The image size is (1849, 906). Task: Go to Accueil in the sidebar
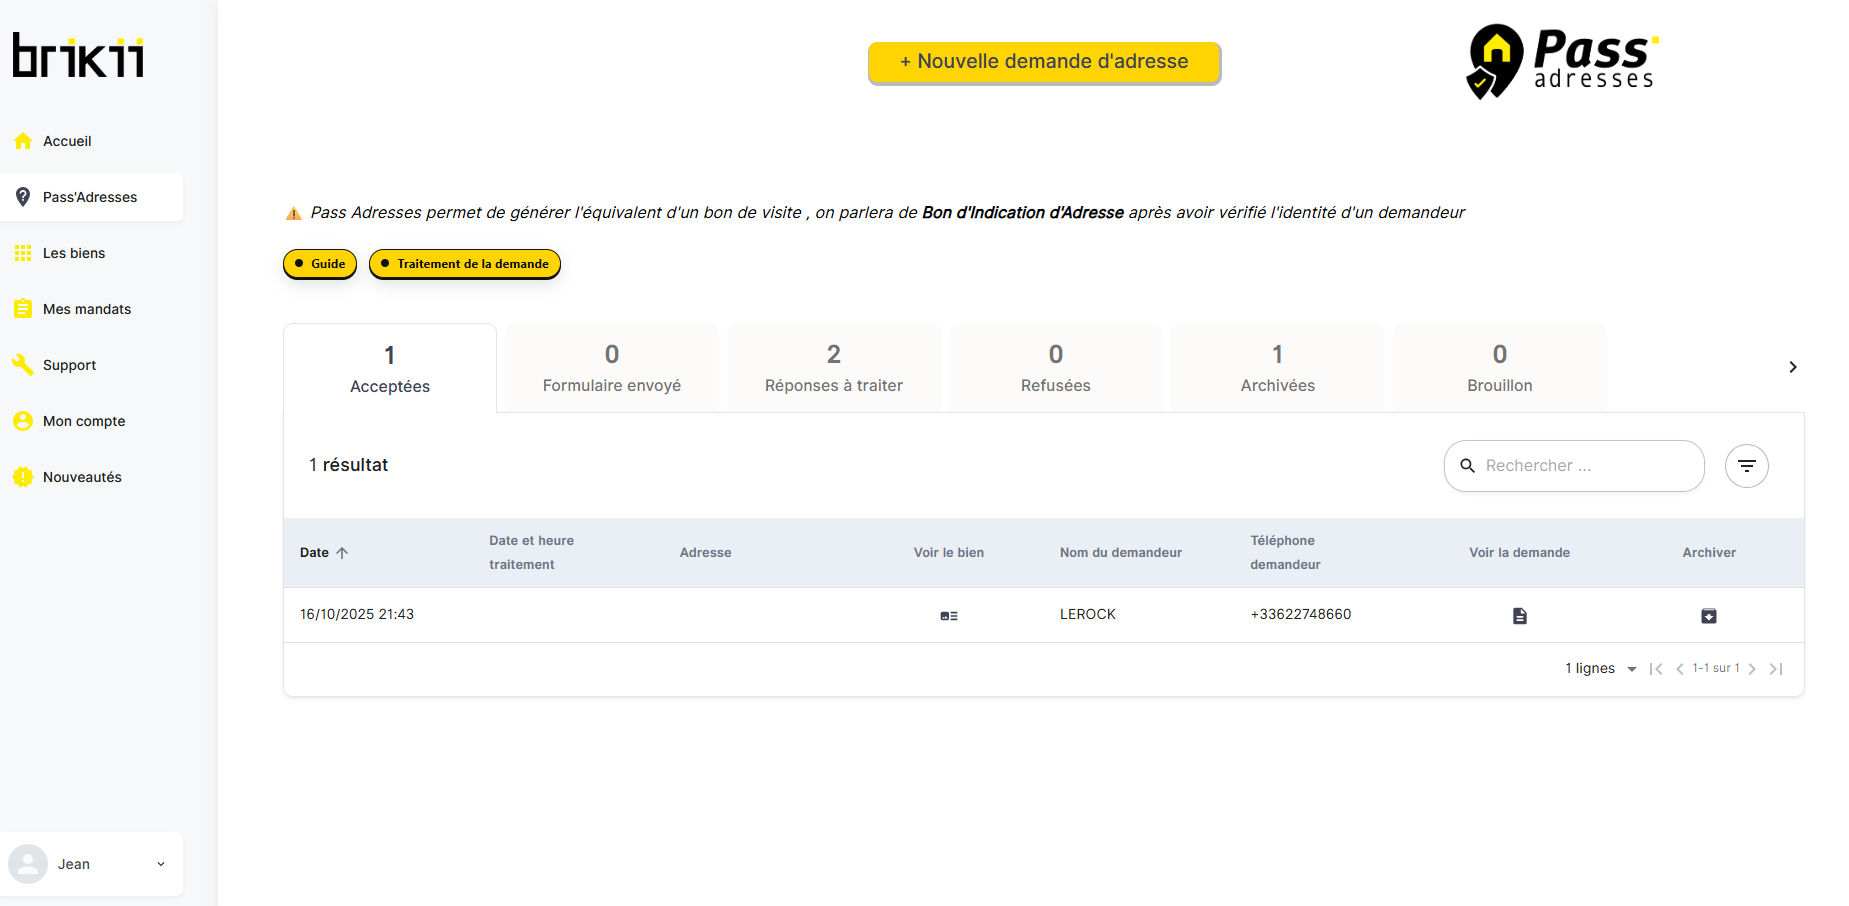[x=67, y=141]
